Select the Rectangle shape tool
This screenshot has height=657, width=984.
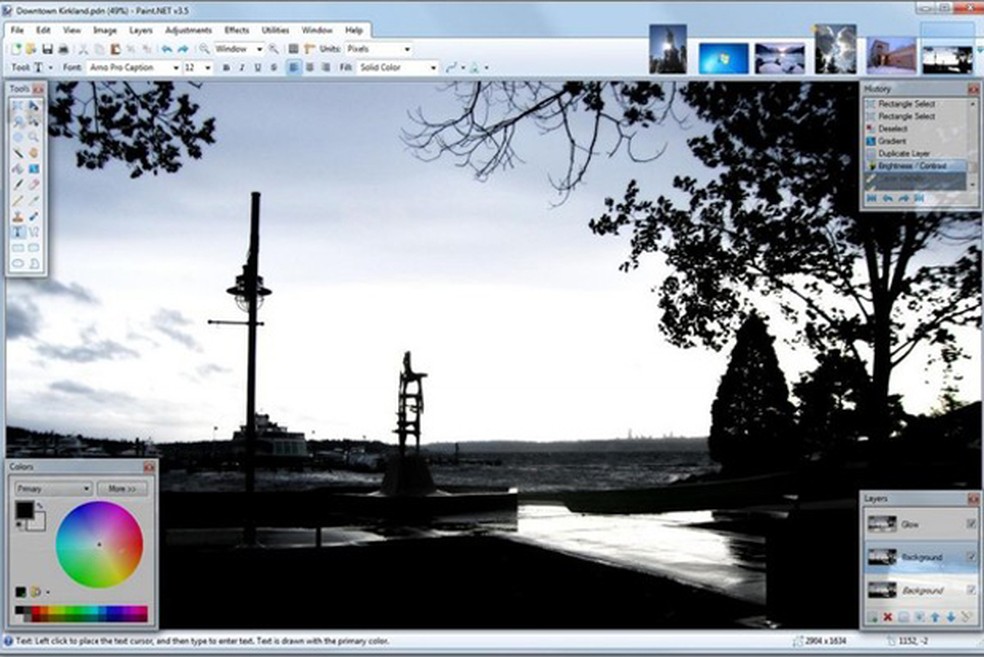(x=18, y=248)
